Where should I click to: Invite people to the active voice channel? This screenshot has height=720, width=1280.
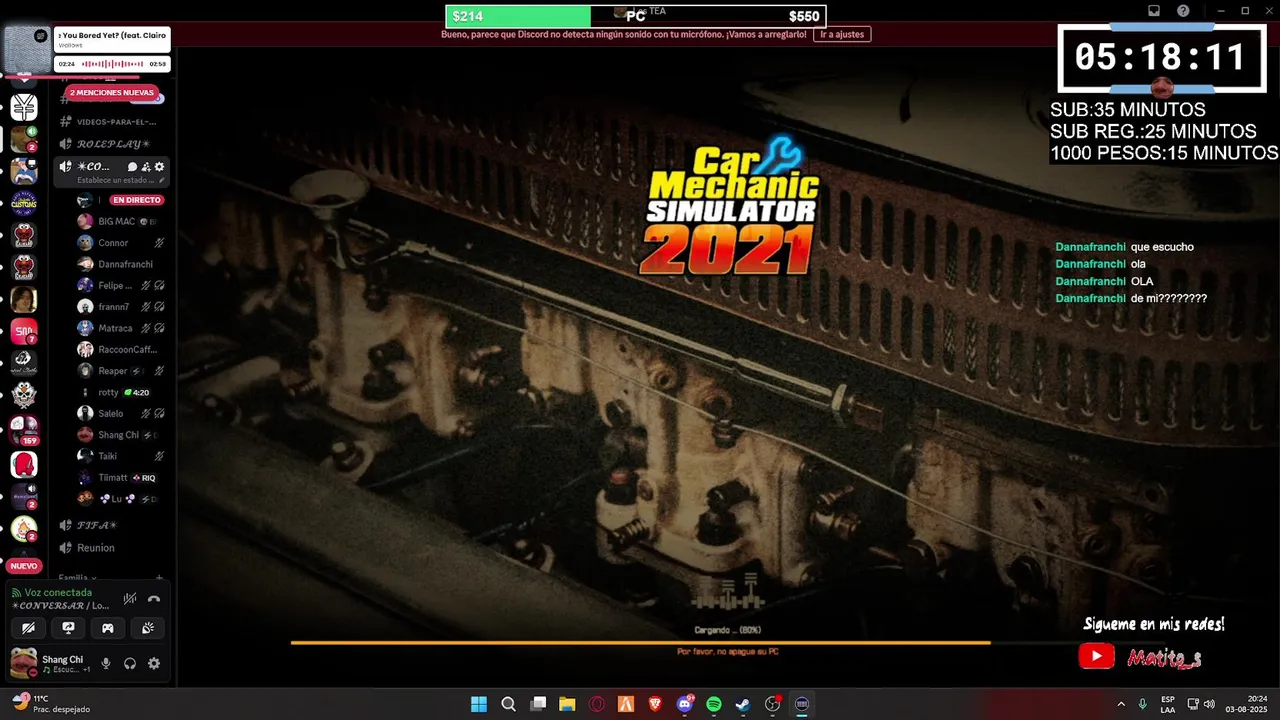coord(146,167)
